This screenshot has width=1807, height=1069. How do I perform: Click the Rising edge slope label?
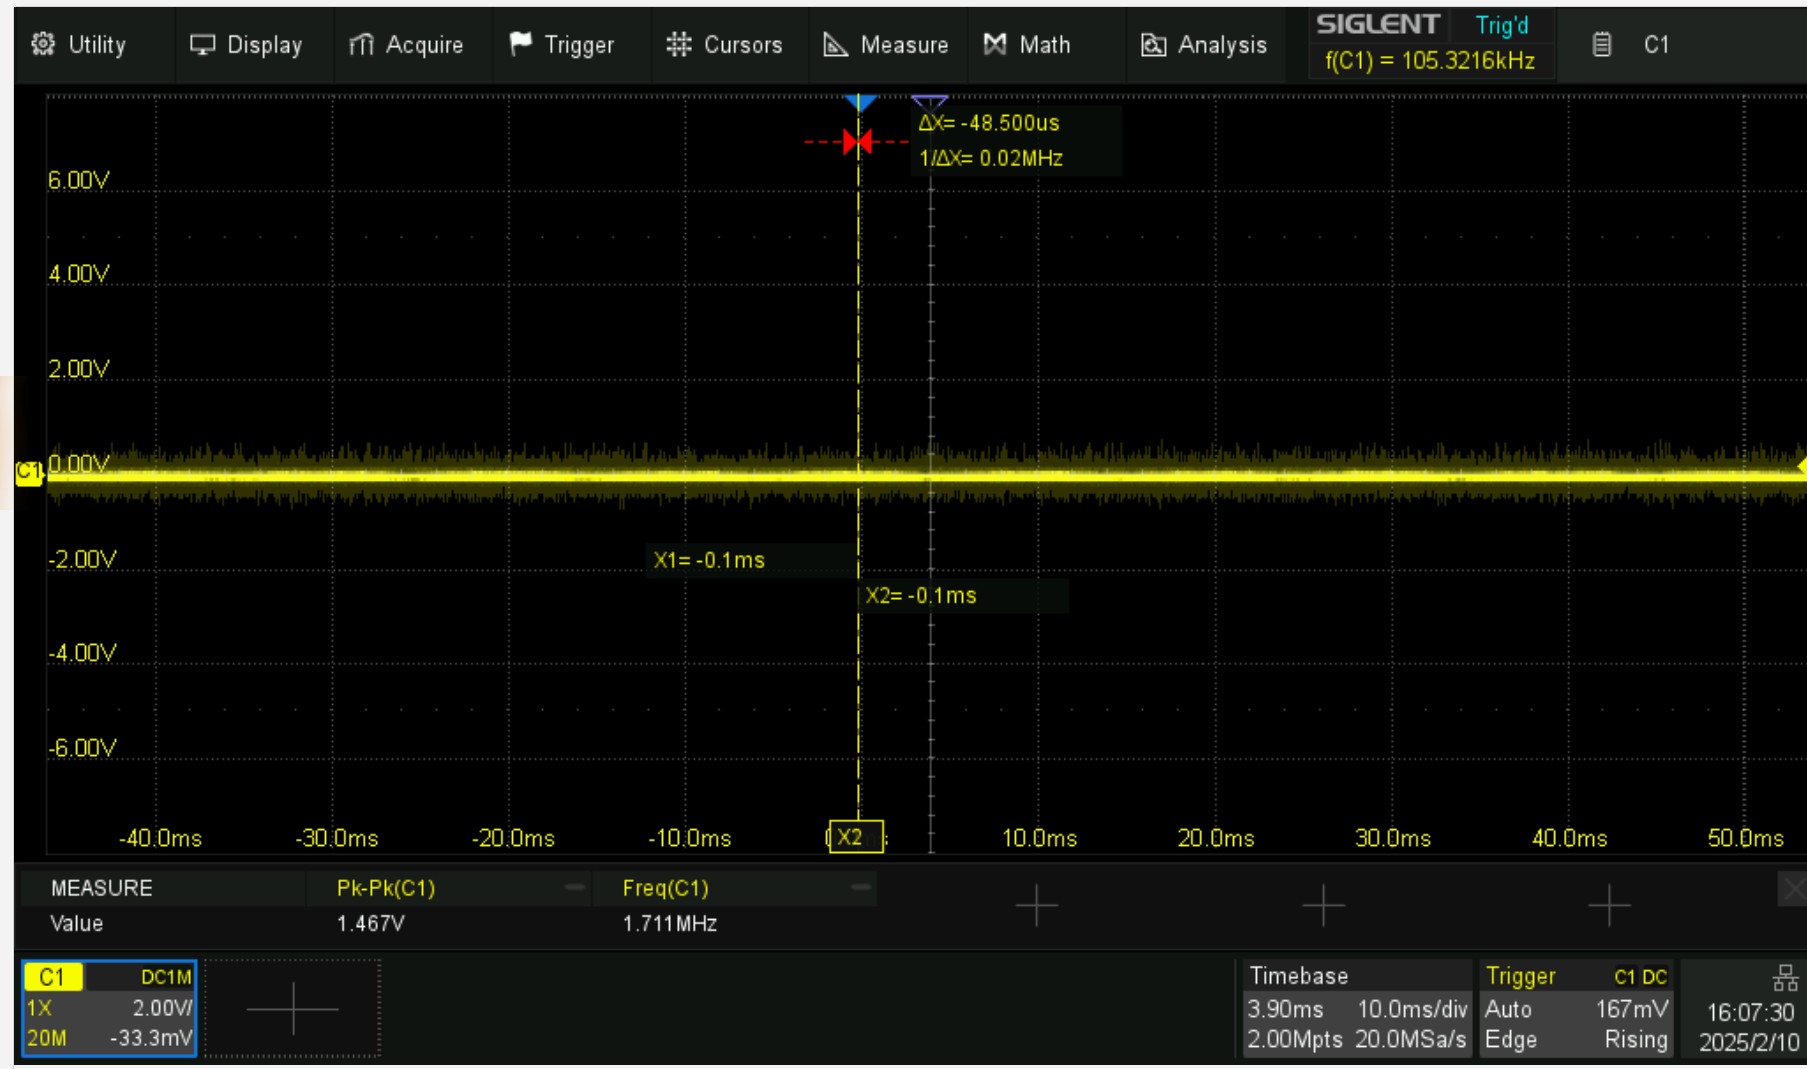1636,1040
